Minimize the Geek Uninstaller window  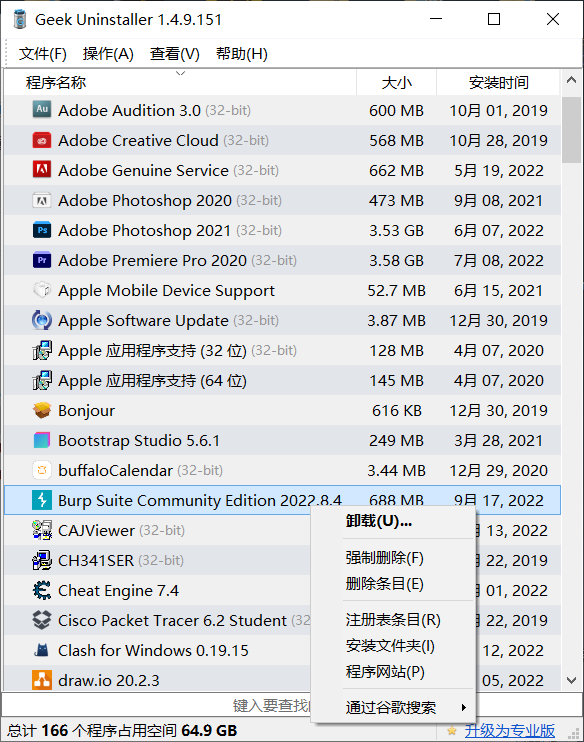[436, 19]
